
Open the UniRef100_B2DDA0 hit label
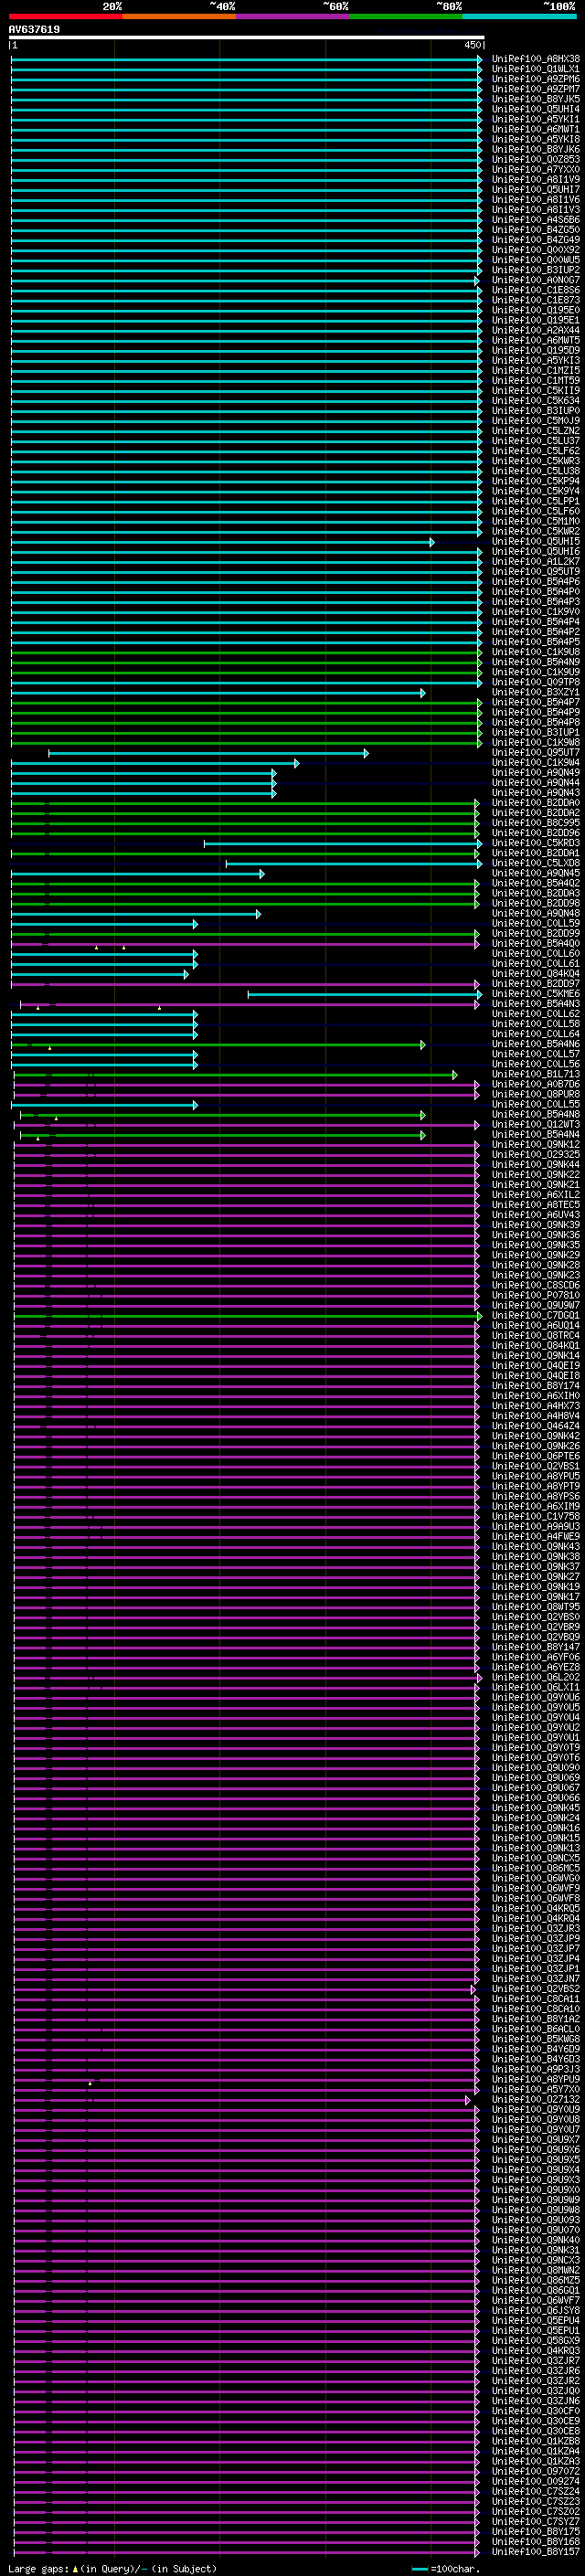[x=535, y=803]
